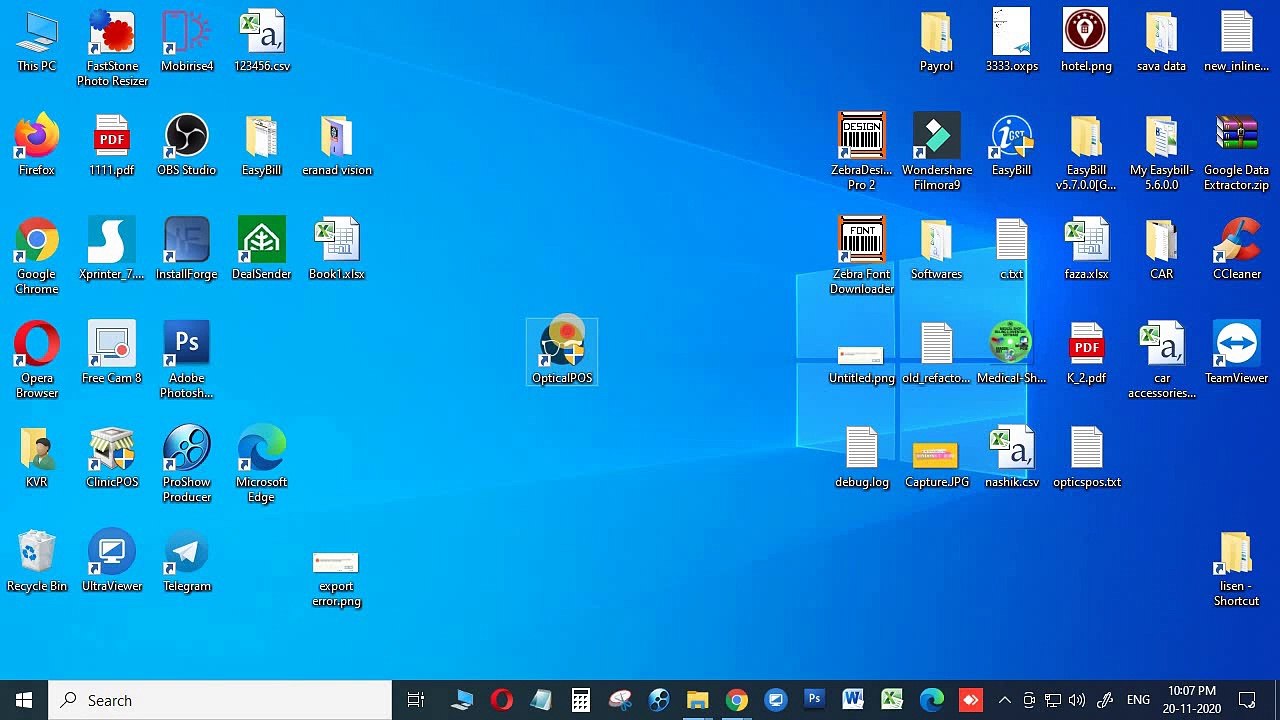Select the InstallForge shortcut
Viewport: 1280px width, 720px height.
tap(187, 249)
